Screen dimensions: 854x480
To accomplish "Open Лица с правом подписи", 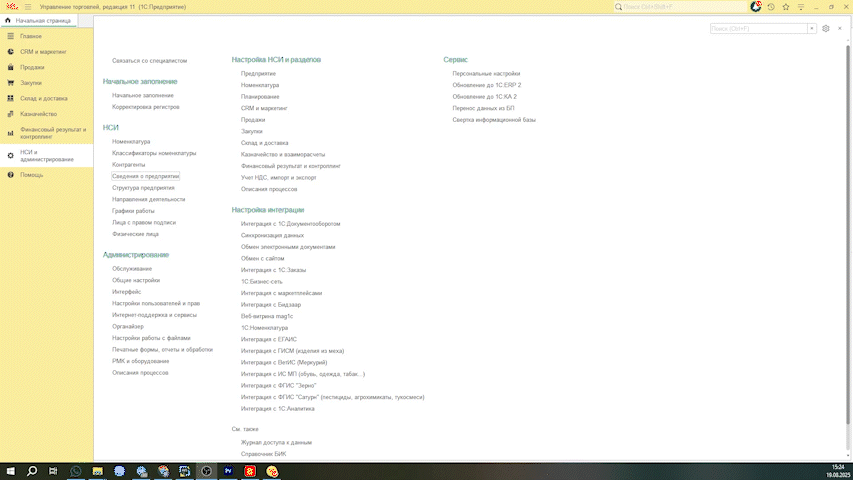I will pos(144,222).
